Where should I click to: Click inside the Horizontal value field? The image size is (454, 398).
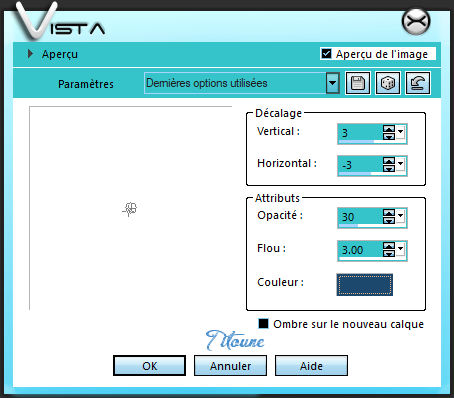tap(360, 164)
